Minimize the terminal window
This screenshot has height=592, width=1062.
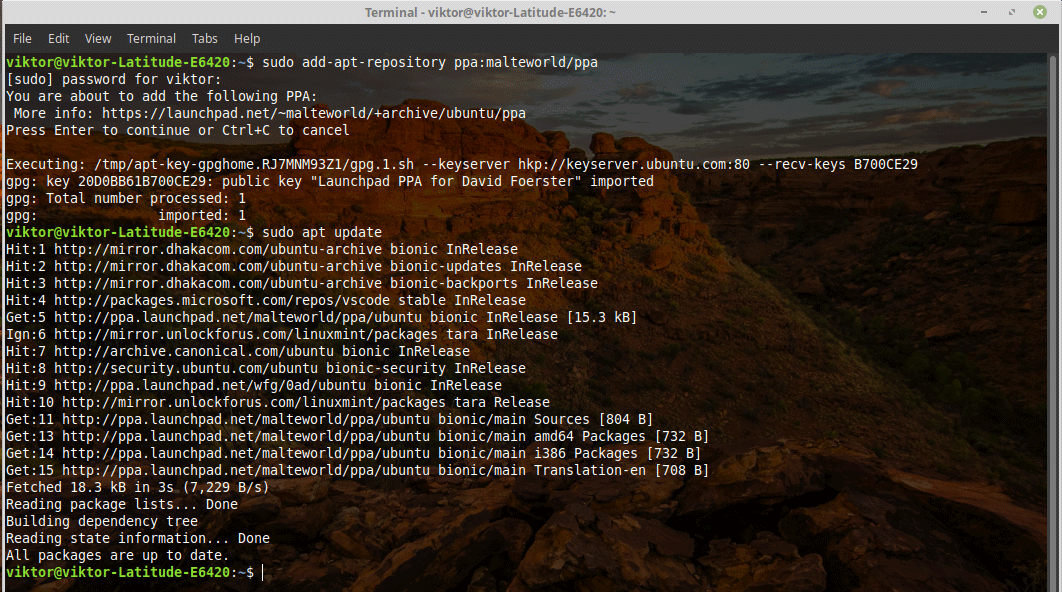tap(985, 11)
